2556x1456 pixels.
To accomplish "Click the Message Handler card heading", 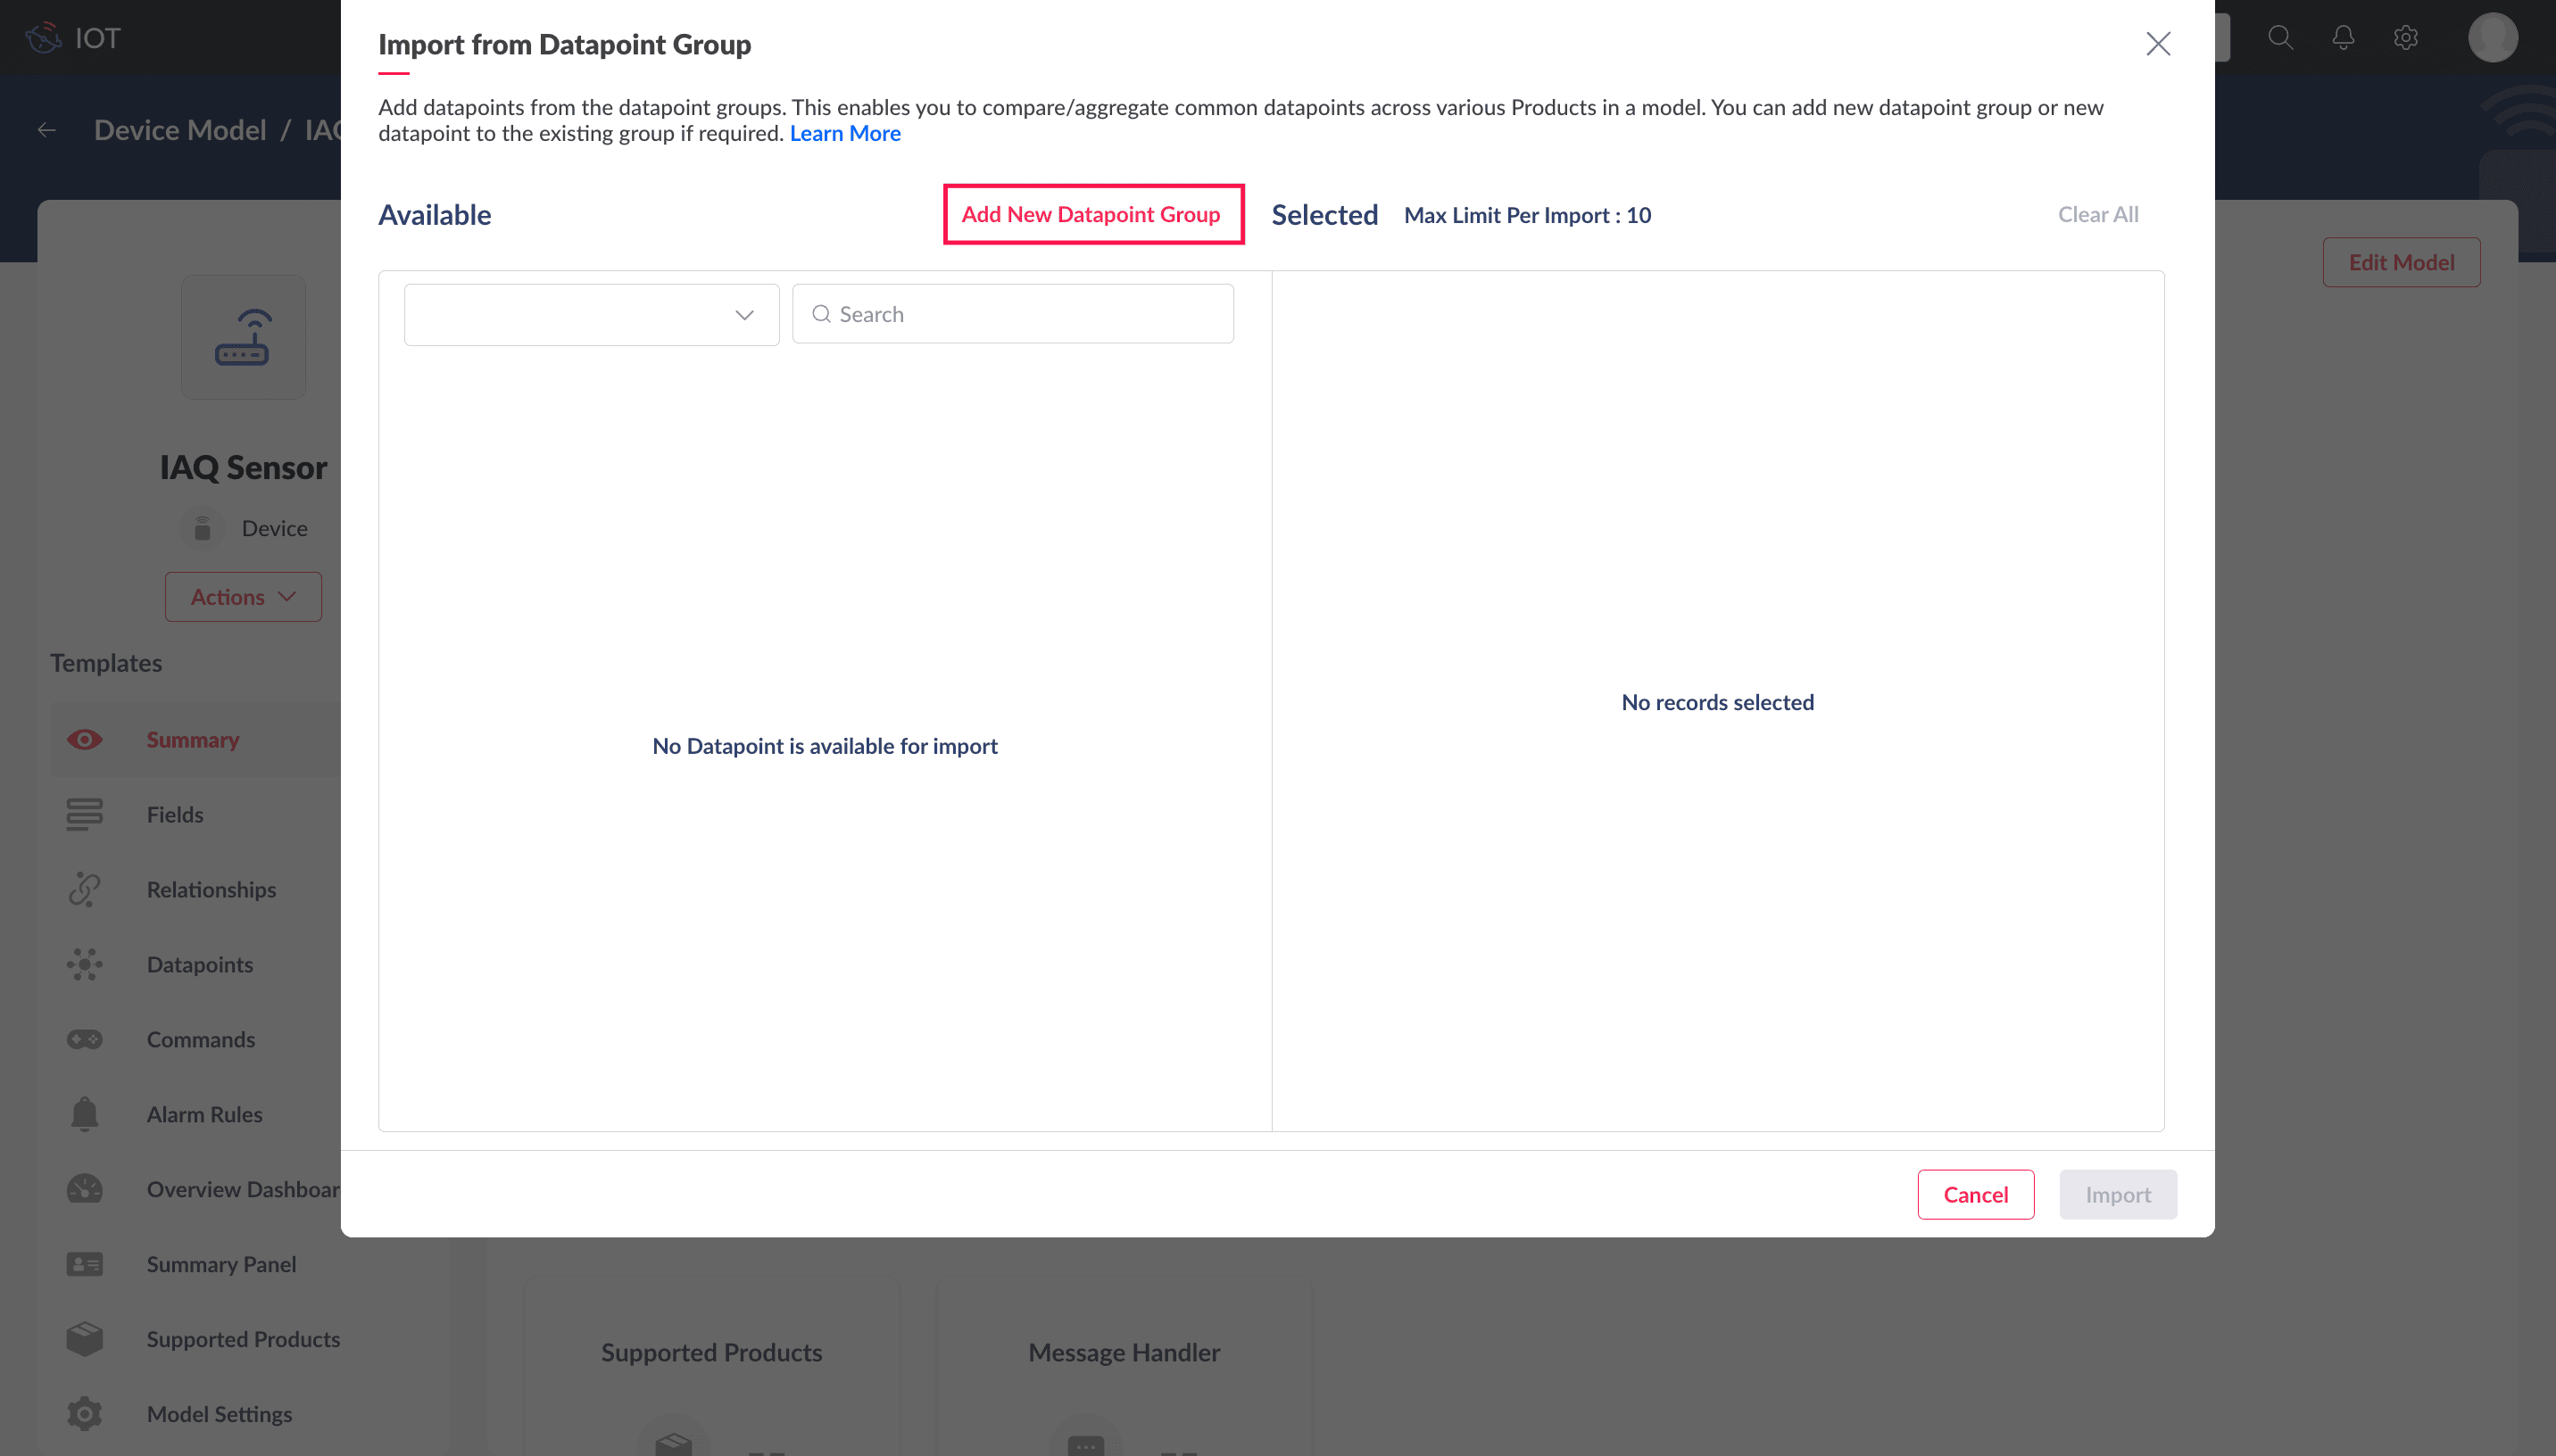I will click(1124, 1352).
